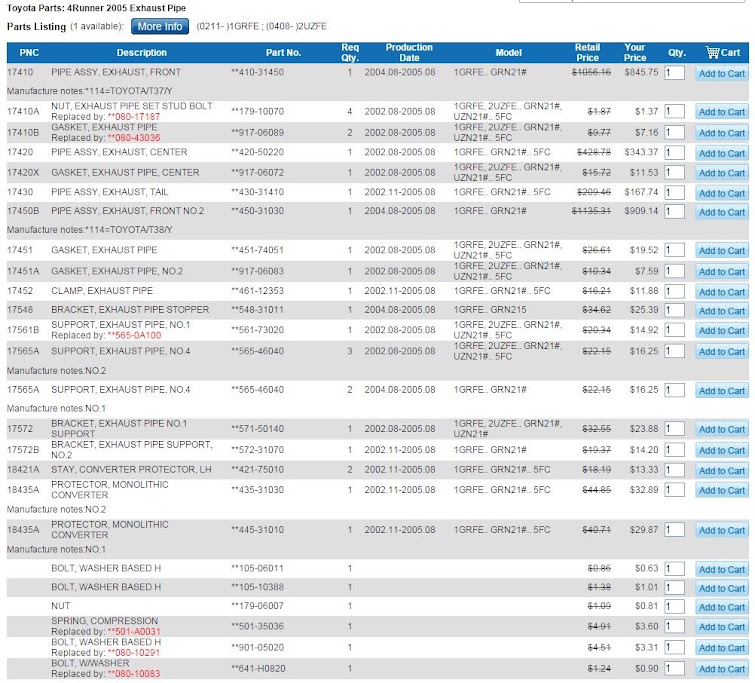Screen dimensions: 755x683
Task: Click quantity field for part 430-31410
Action: [674, 193]
